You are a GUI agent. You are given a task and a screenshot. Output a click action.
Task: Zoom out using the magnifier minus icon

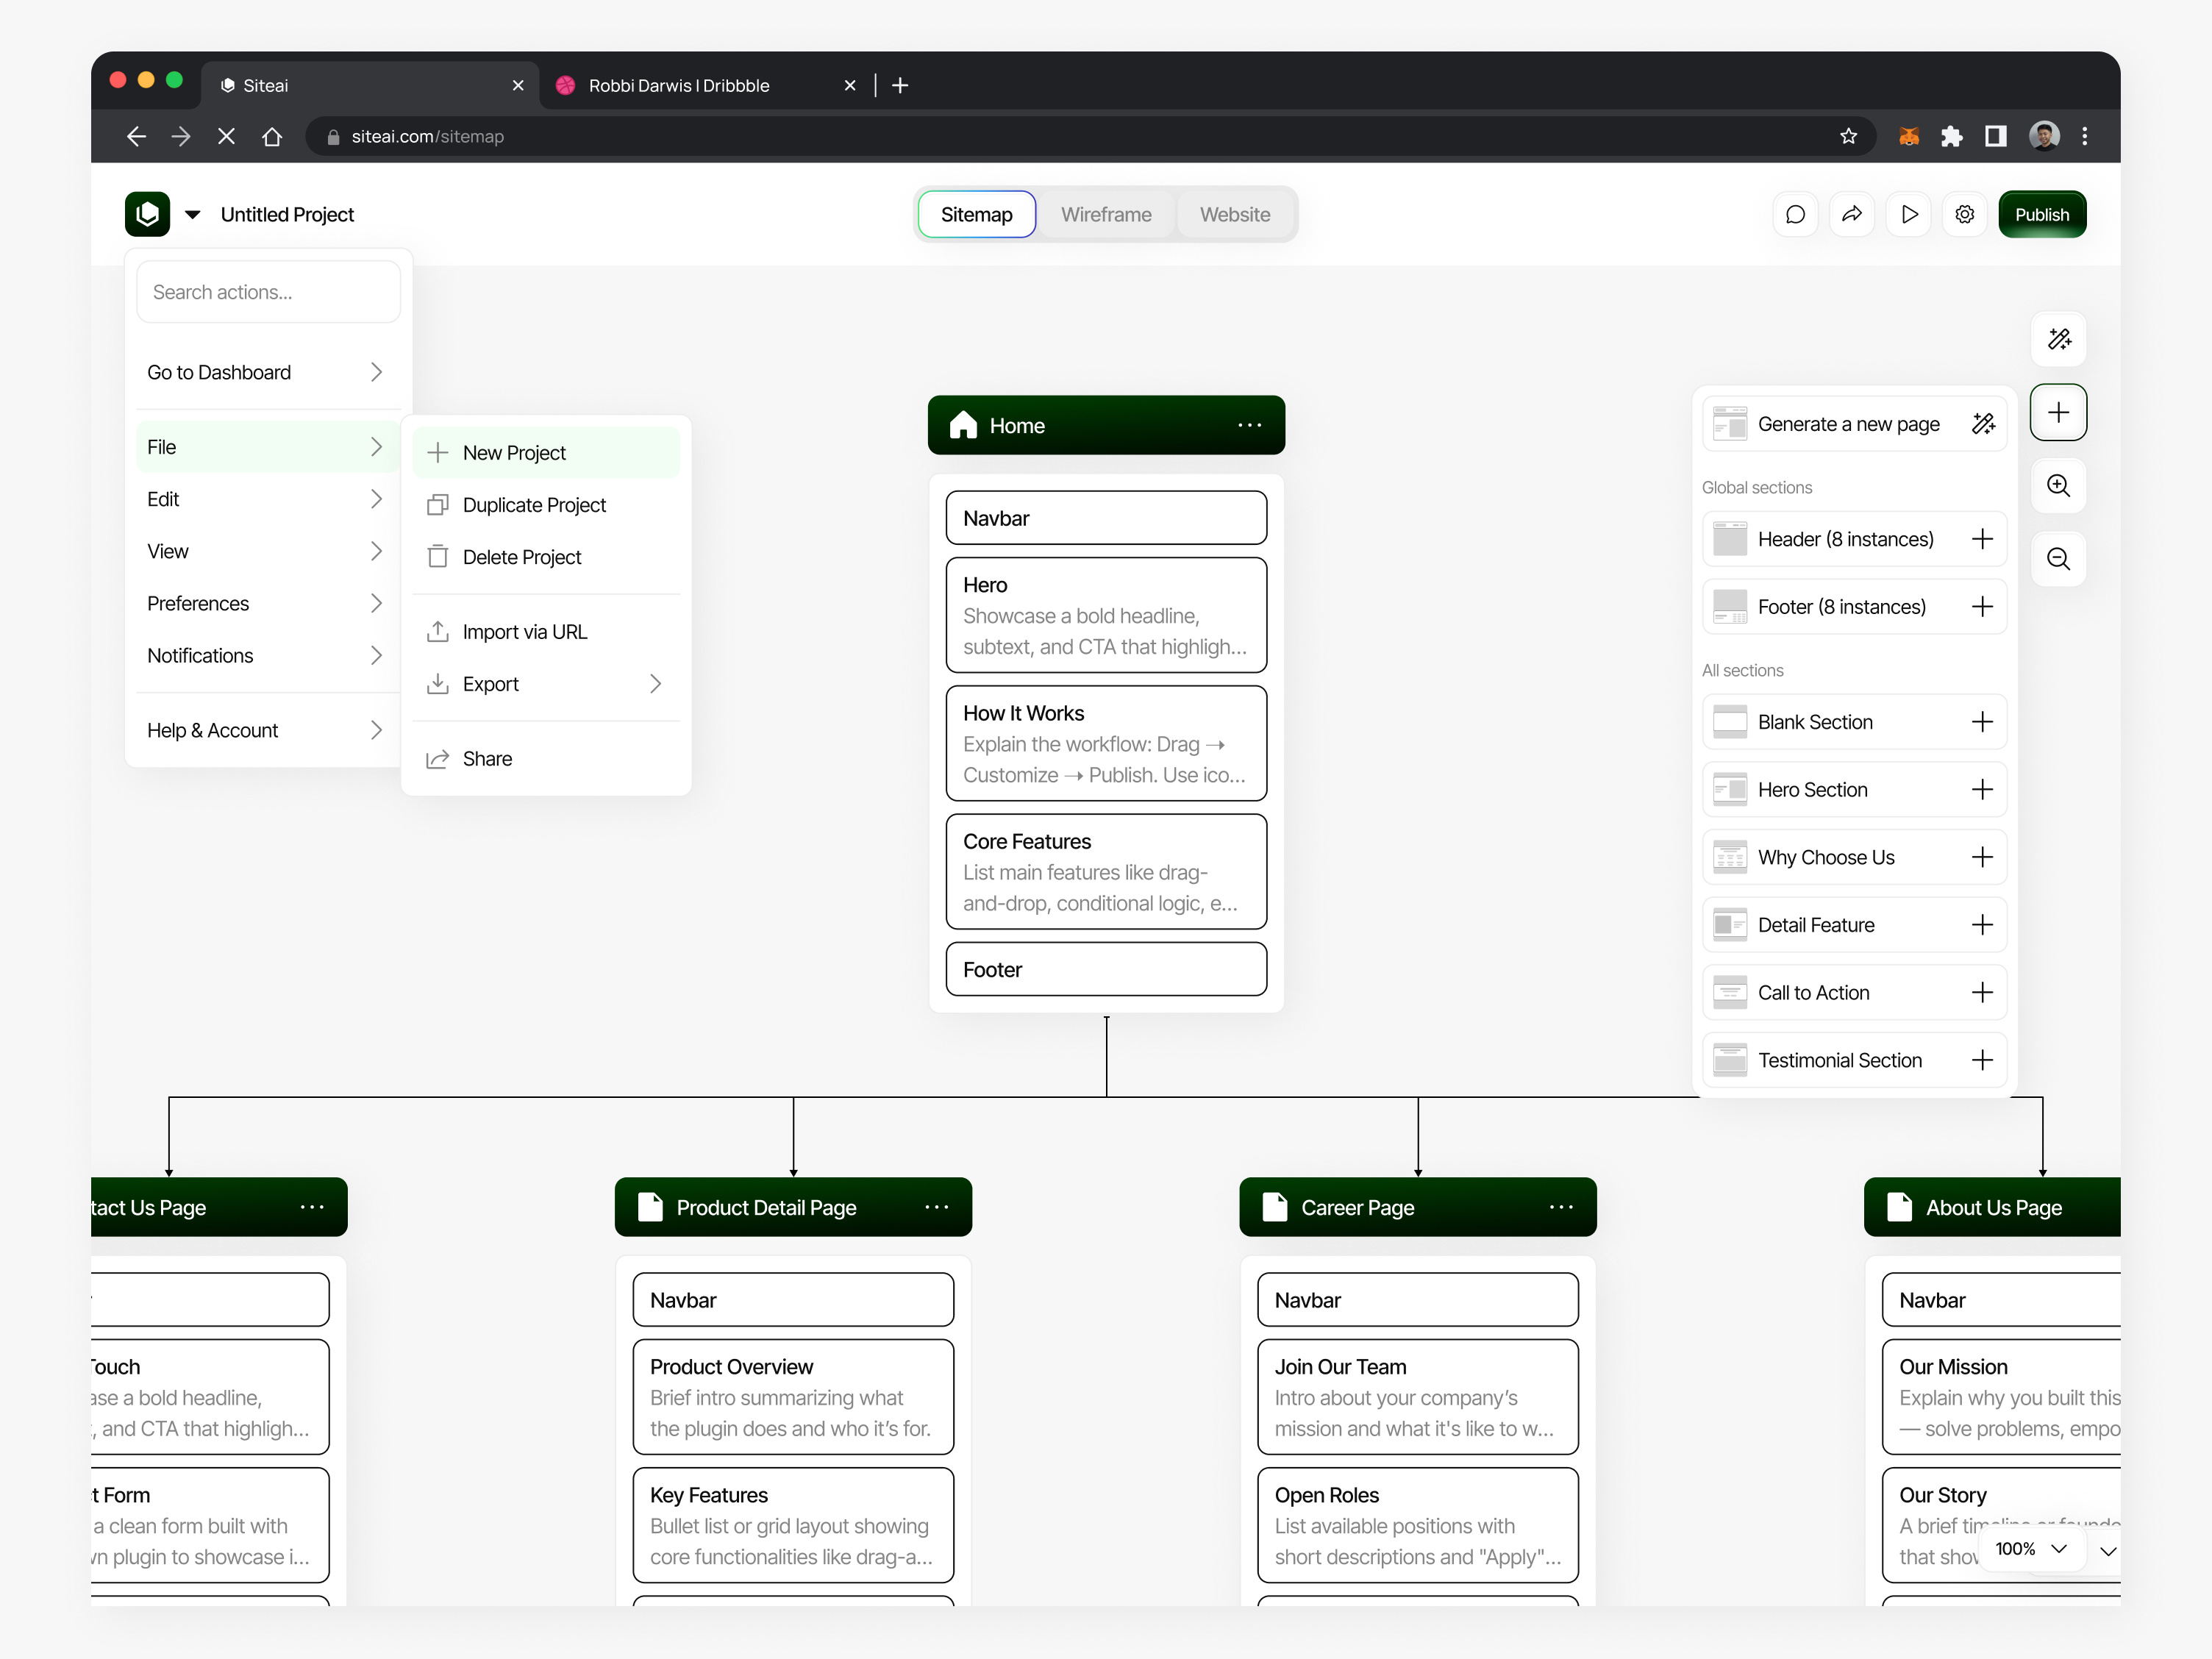[2059, 559]
